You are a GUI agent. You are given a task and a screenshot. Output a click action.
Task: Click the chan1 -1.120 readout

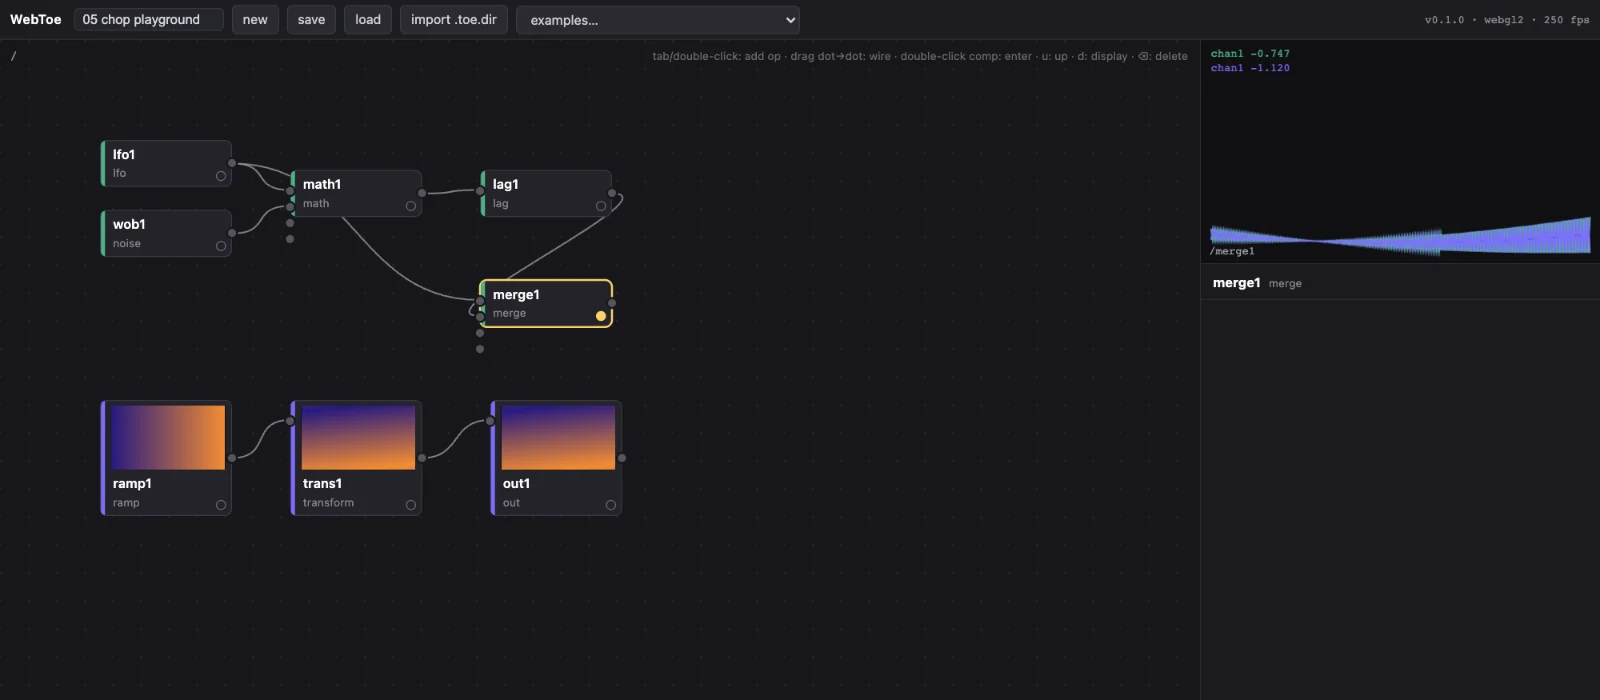(1250, 68)
